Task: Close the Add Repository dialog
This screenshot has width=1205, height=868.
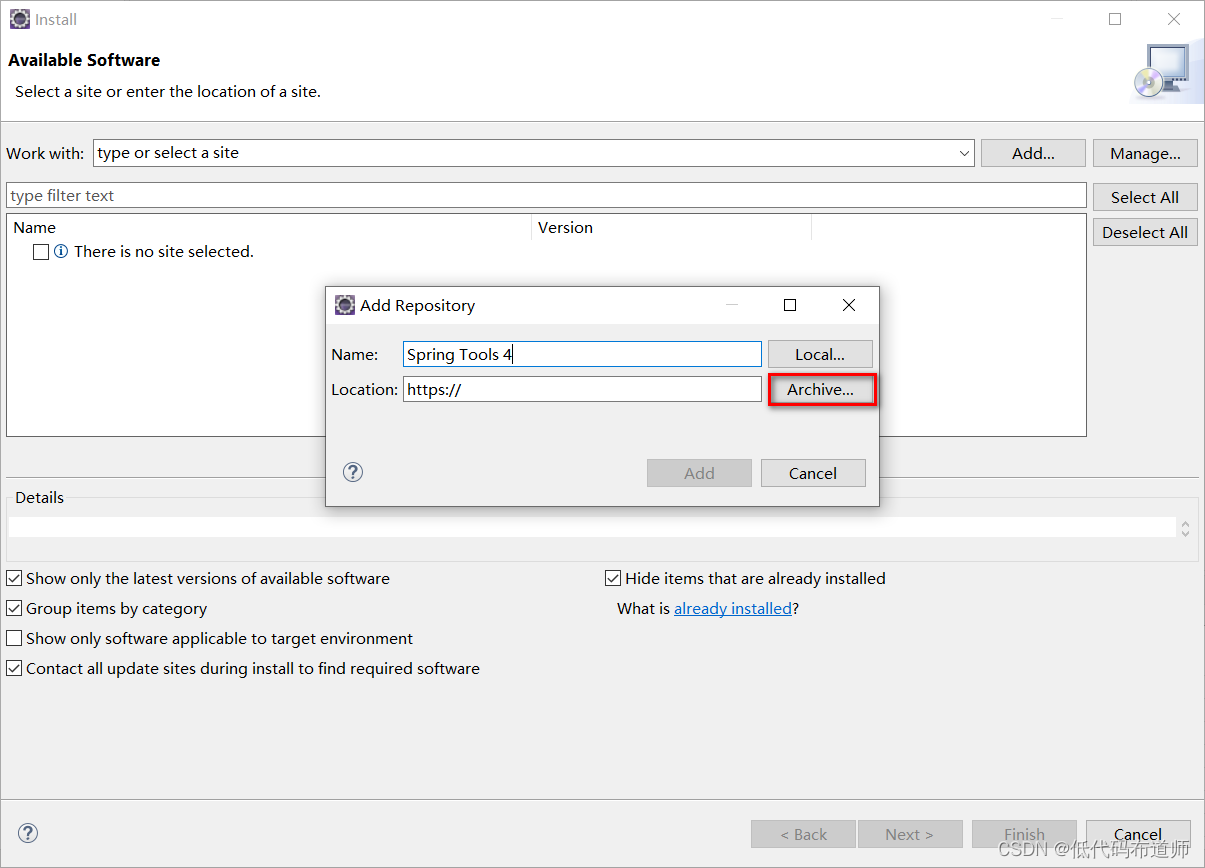Action: pyautogui.click(x=849, y=305)
